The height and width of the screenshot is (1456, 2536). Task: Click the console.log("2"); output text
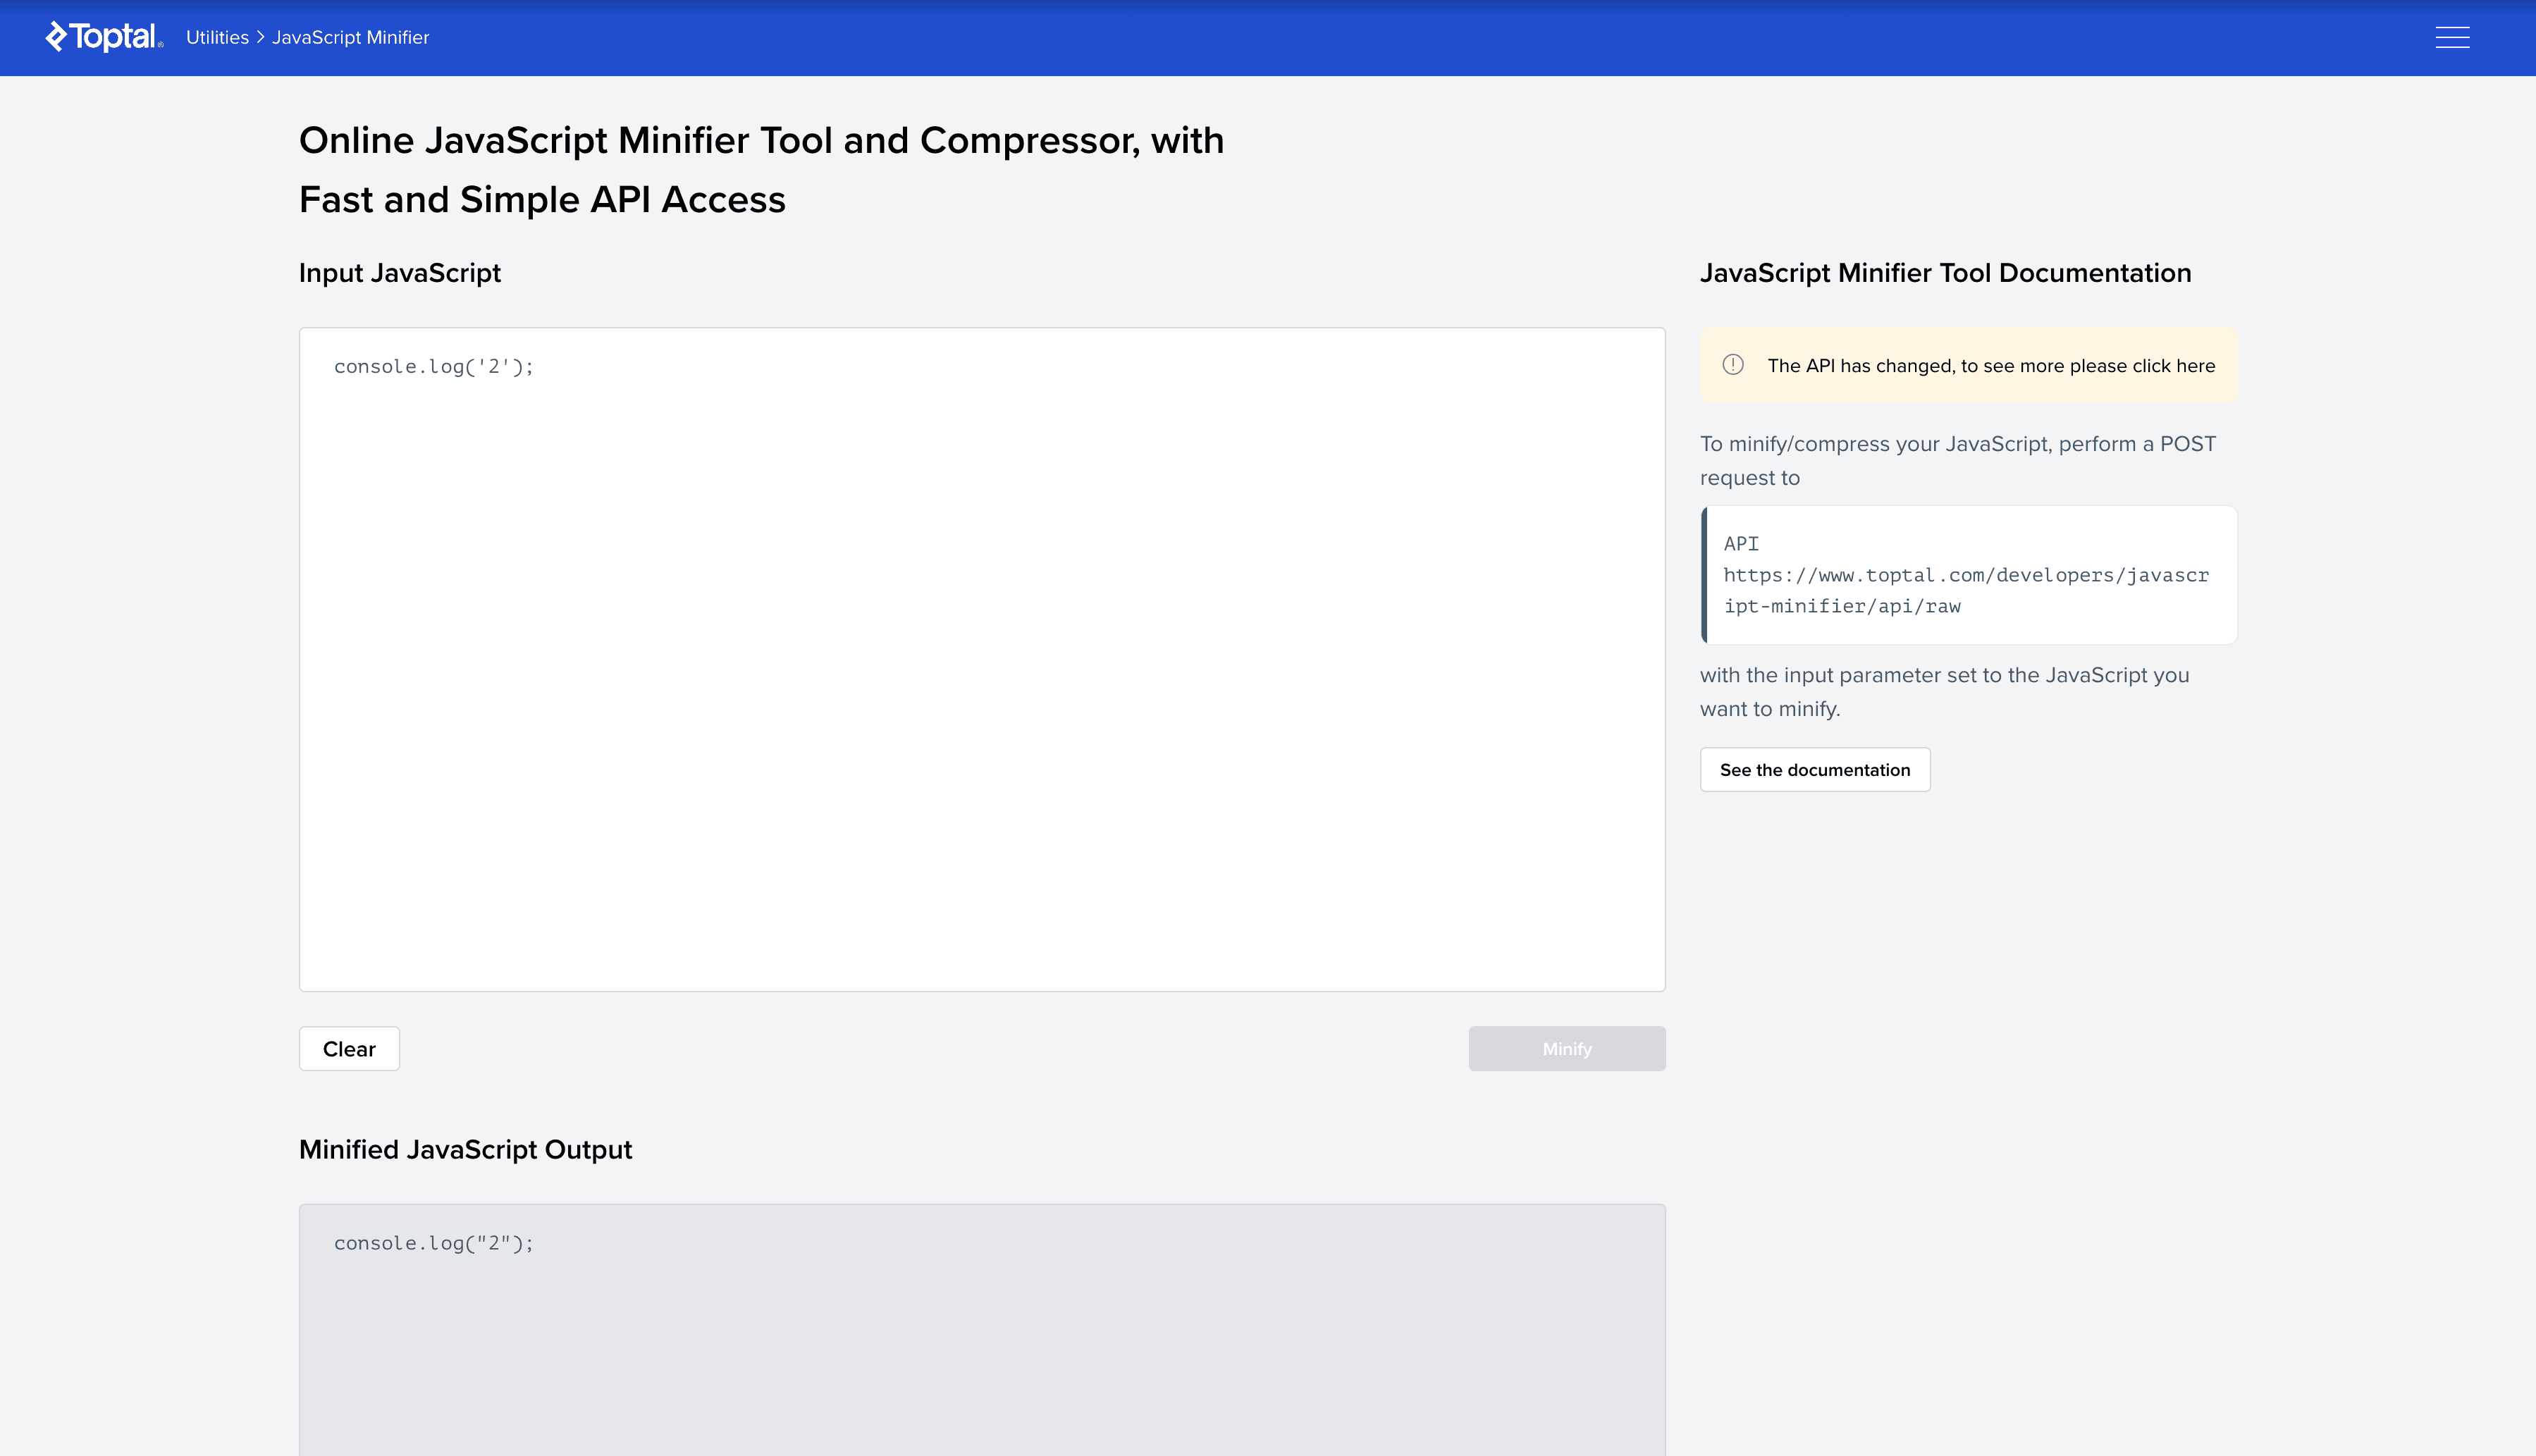coord(434,1243)
